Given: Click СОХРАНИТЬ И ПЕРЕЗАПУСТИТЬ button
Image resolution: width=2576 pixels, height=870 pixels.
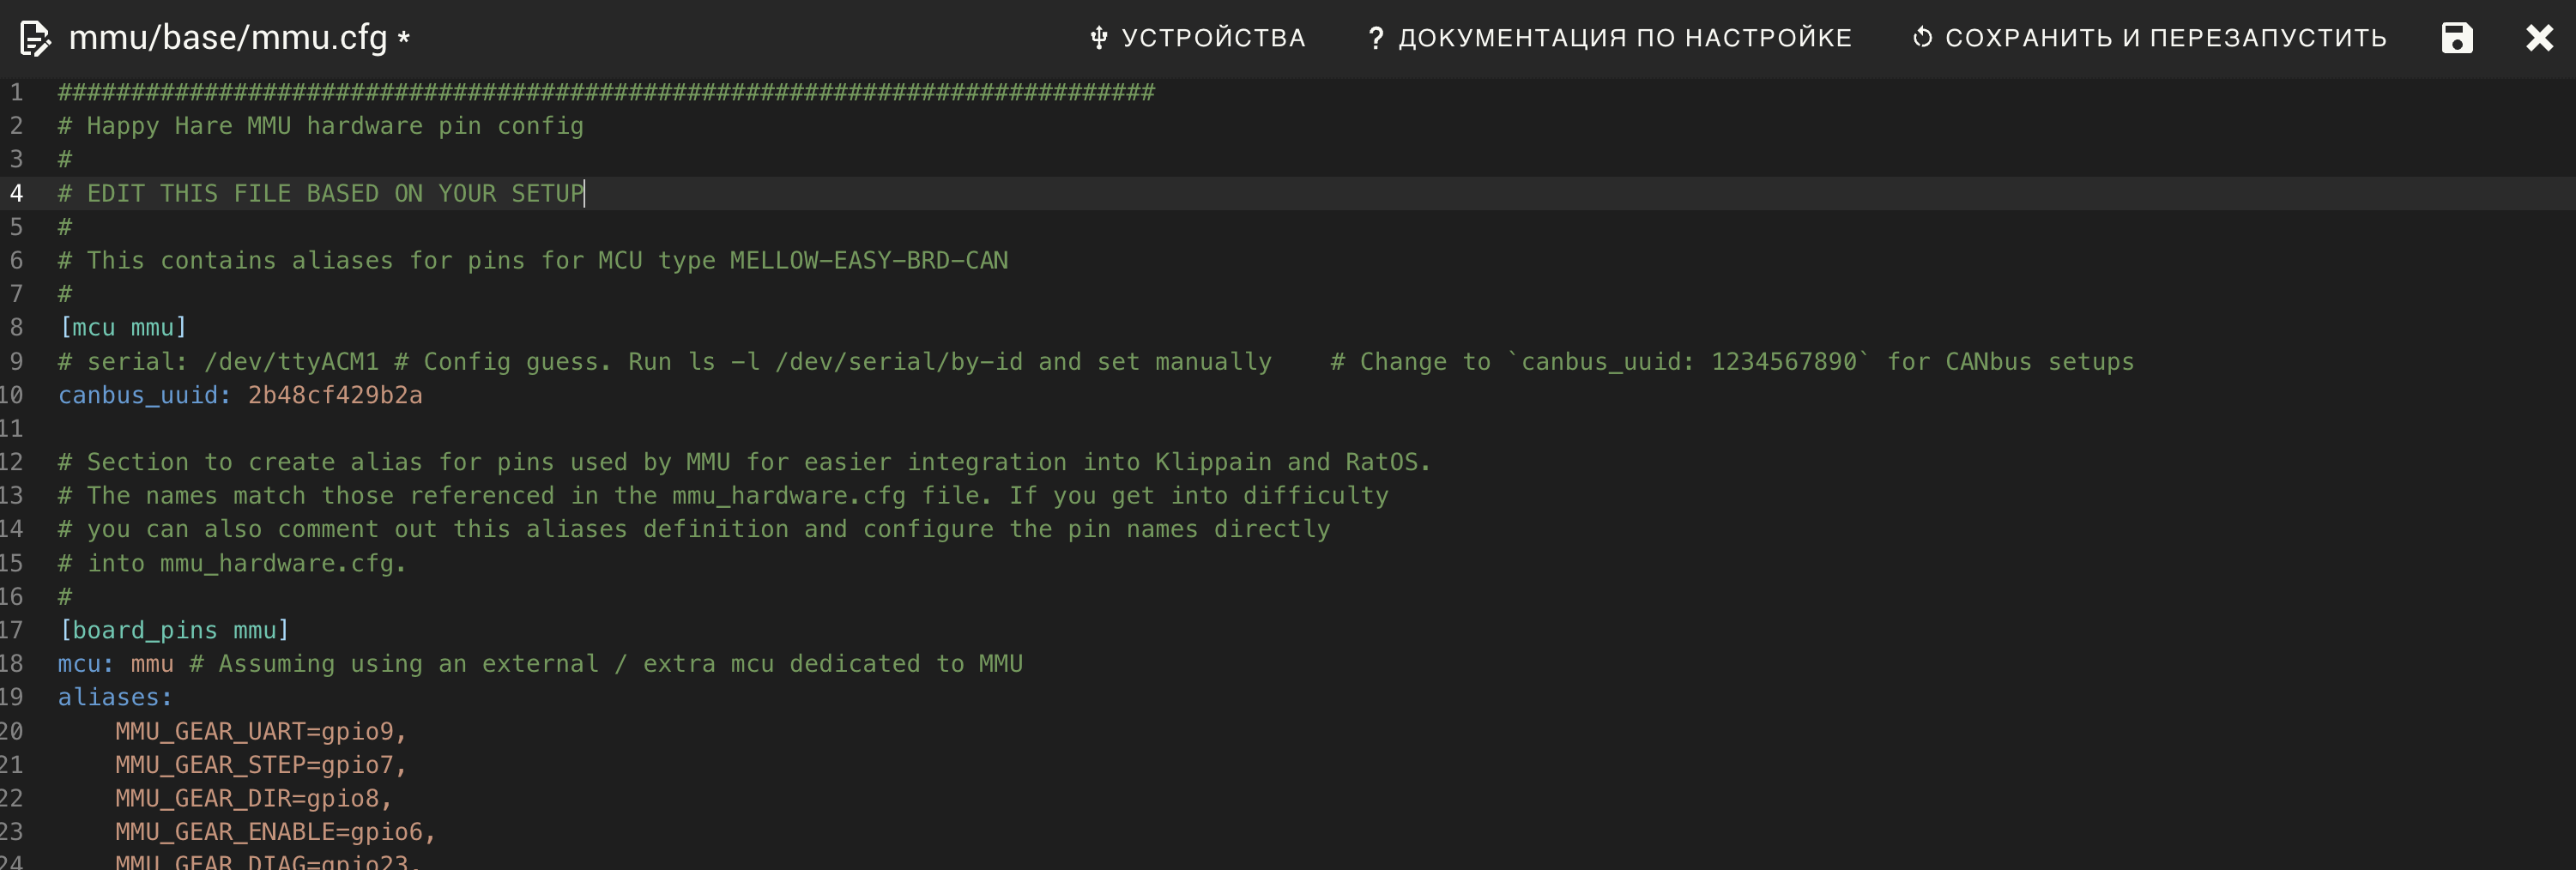Looking at the screenshot, I should 2149,38.
